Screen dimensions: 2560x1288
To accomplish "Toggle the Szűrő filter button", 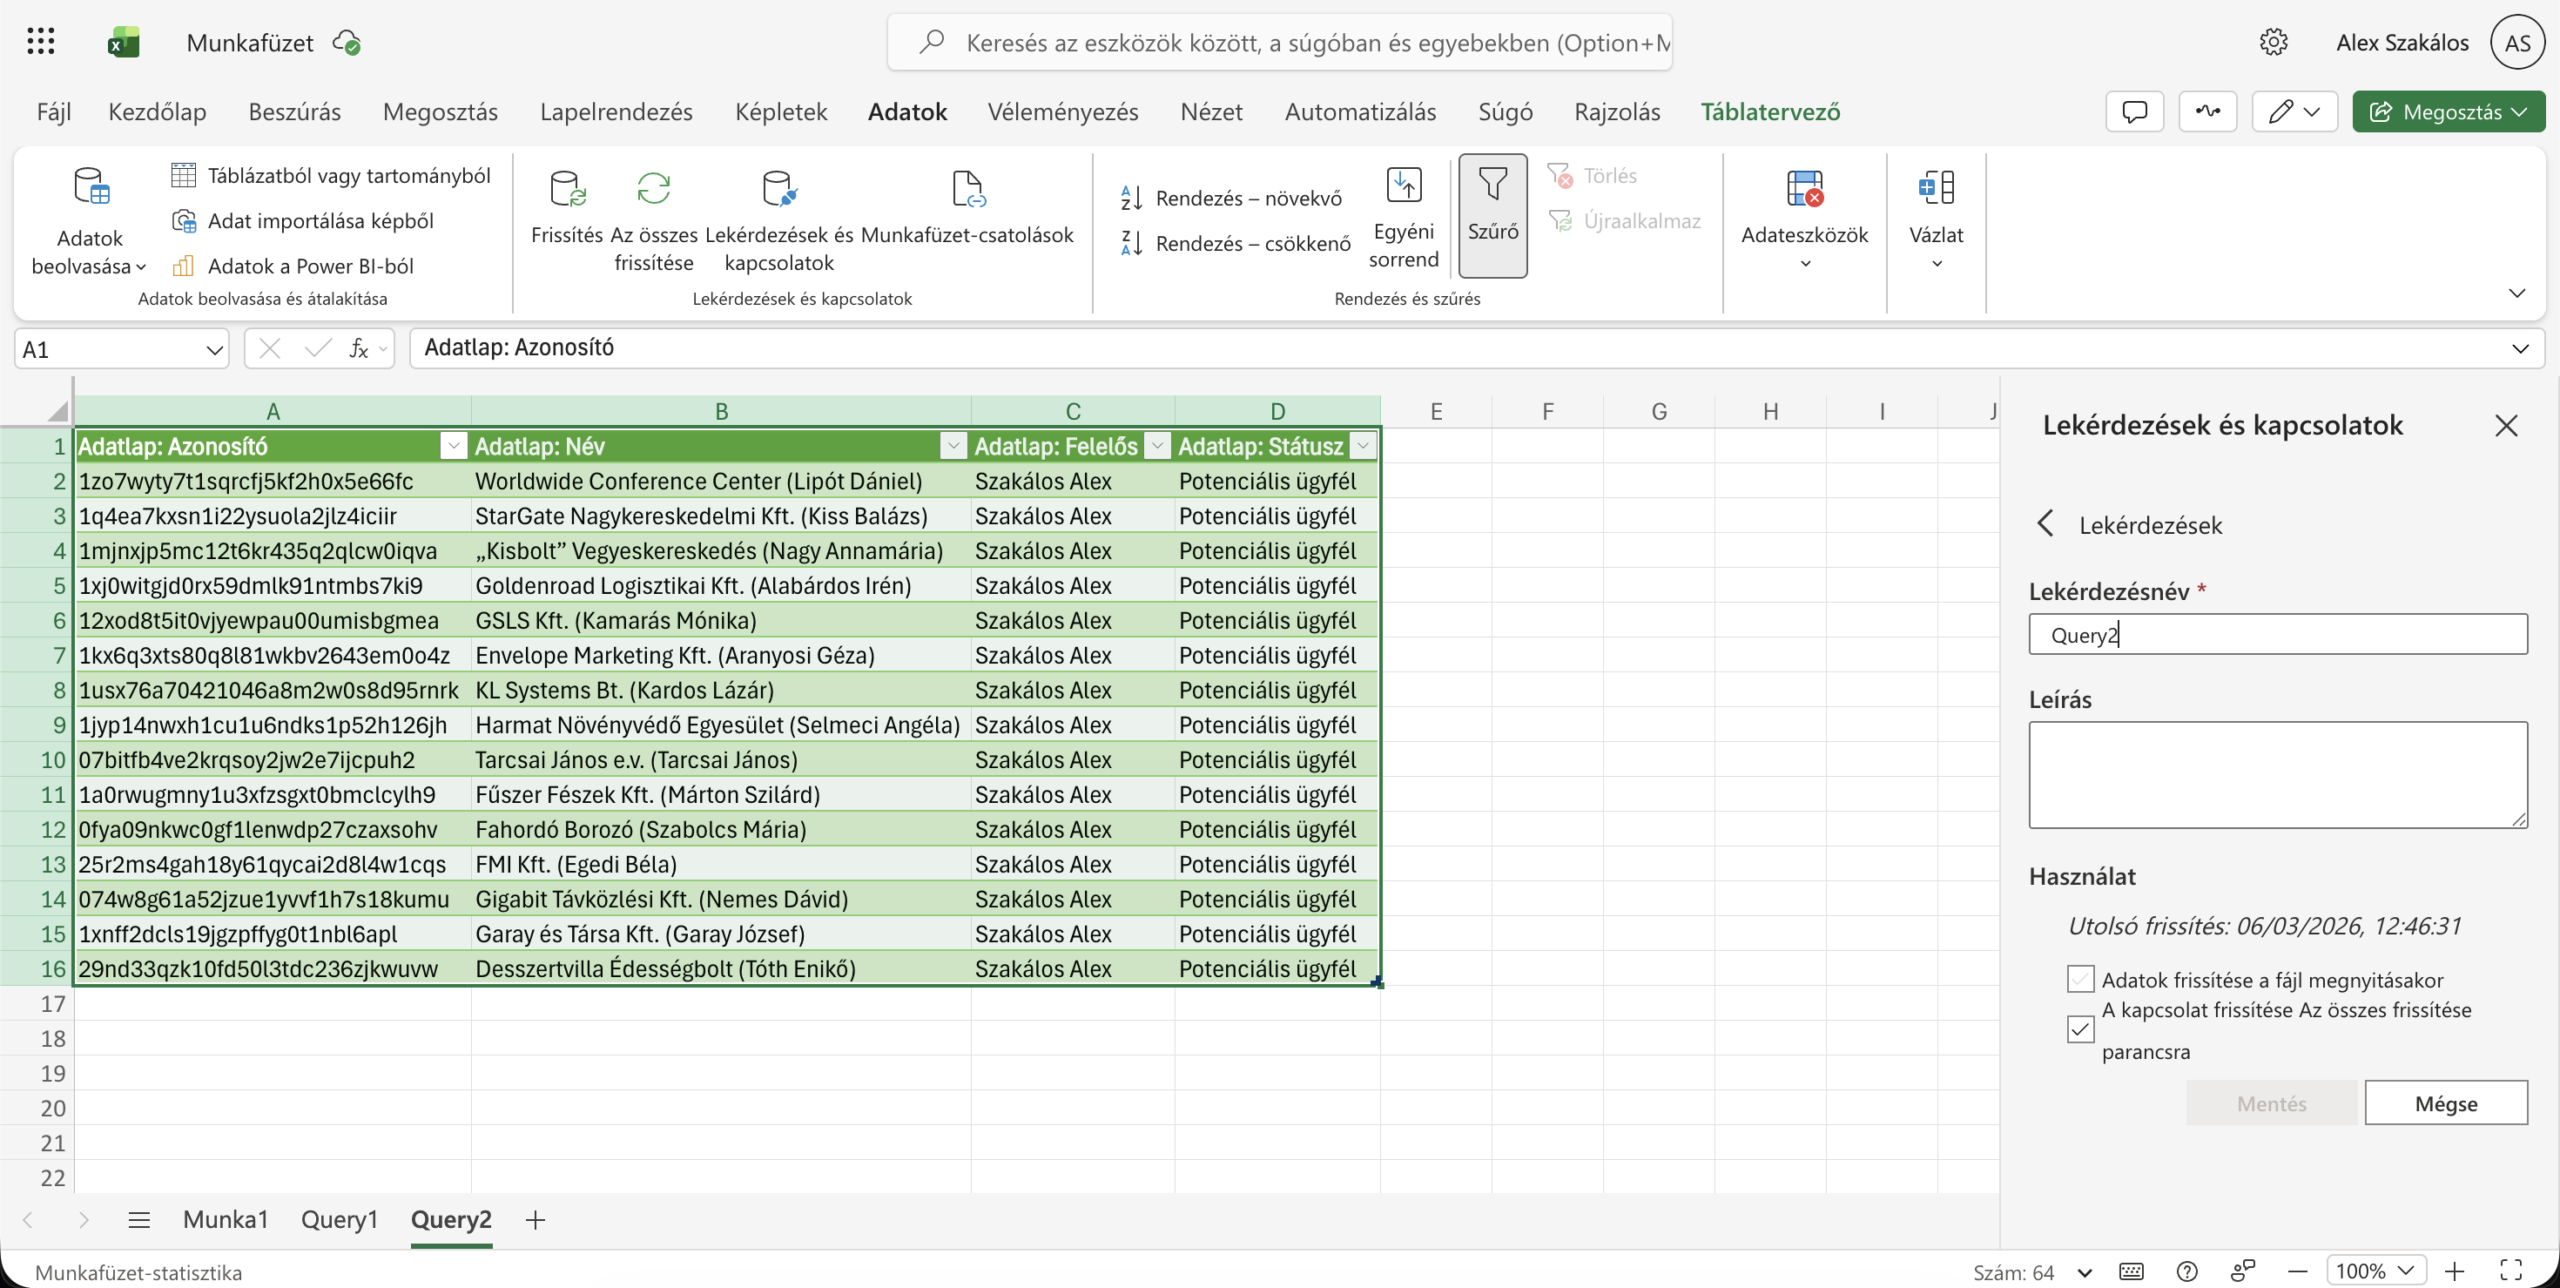I will [x=1492, y=214].
